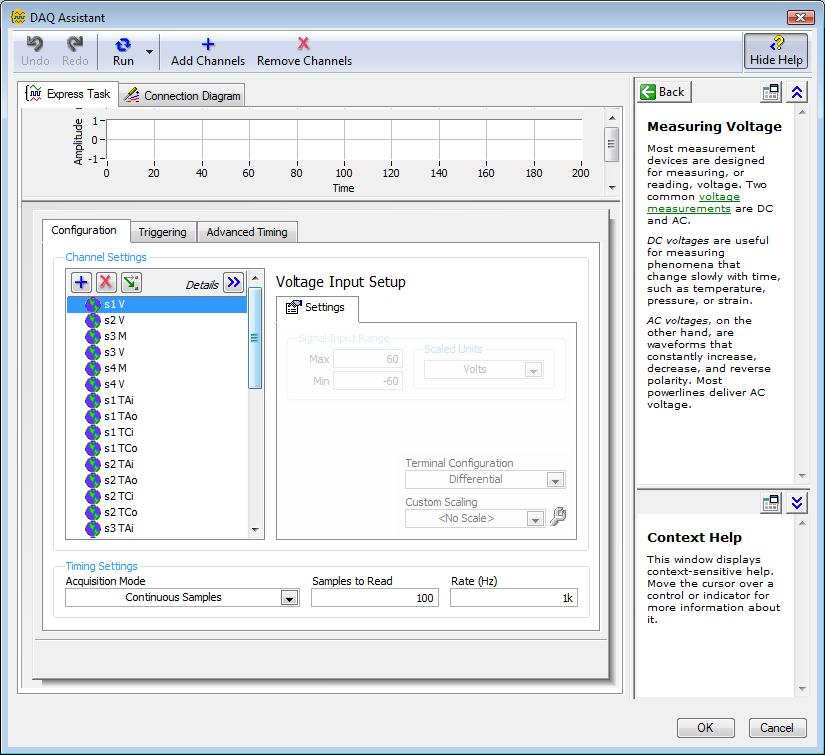
Task: Open the Run options dropdown arrow
Action: pyautogui.click(x=149, y=52)
